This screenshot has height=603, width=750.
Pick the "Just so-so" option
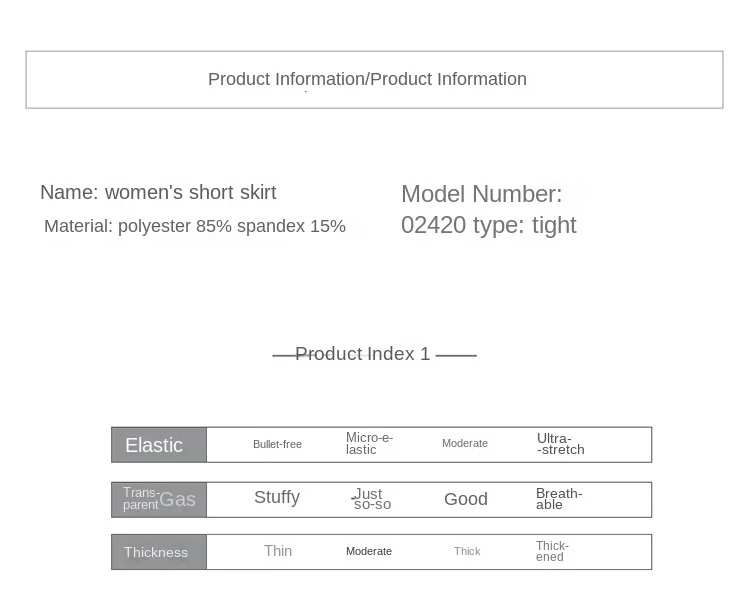pyautogui.click(x=371, y=499)
